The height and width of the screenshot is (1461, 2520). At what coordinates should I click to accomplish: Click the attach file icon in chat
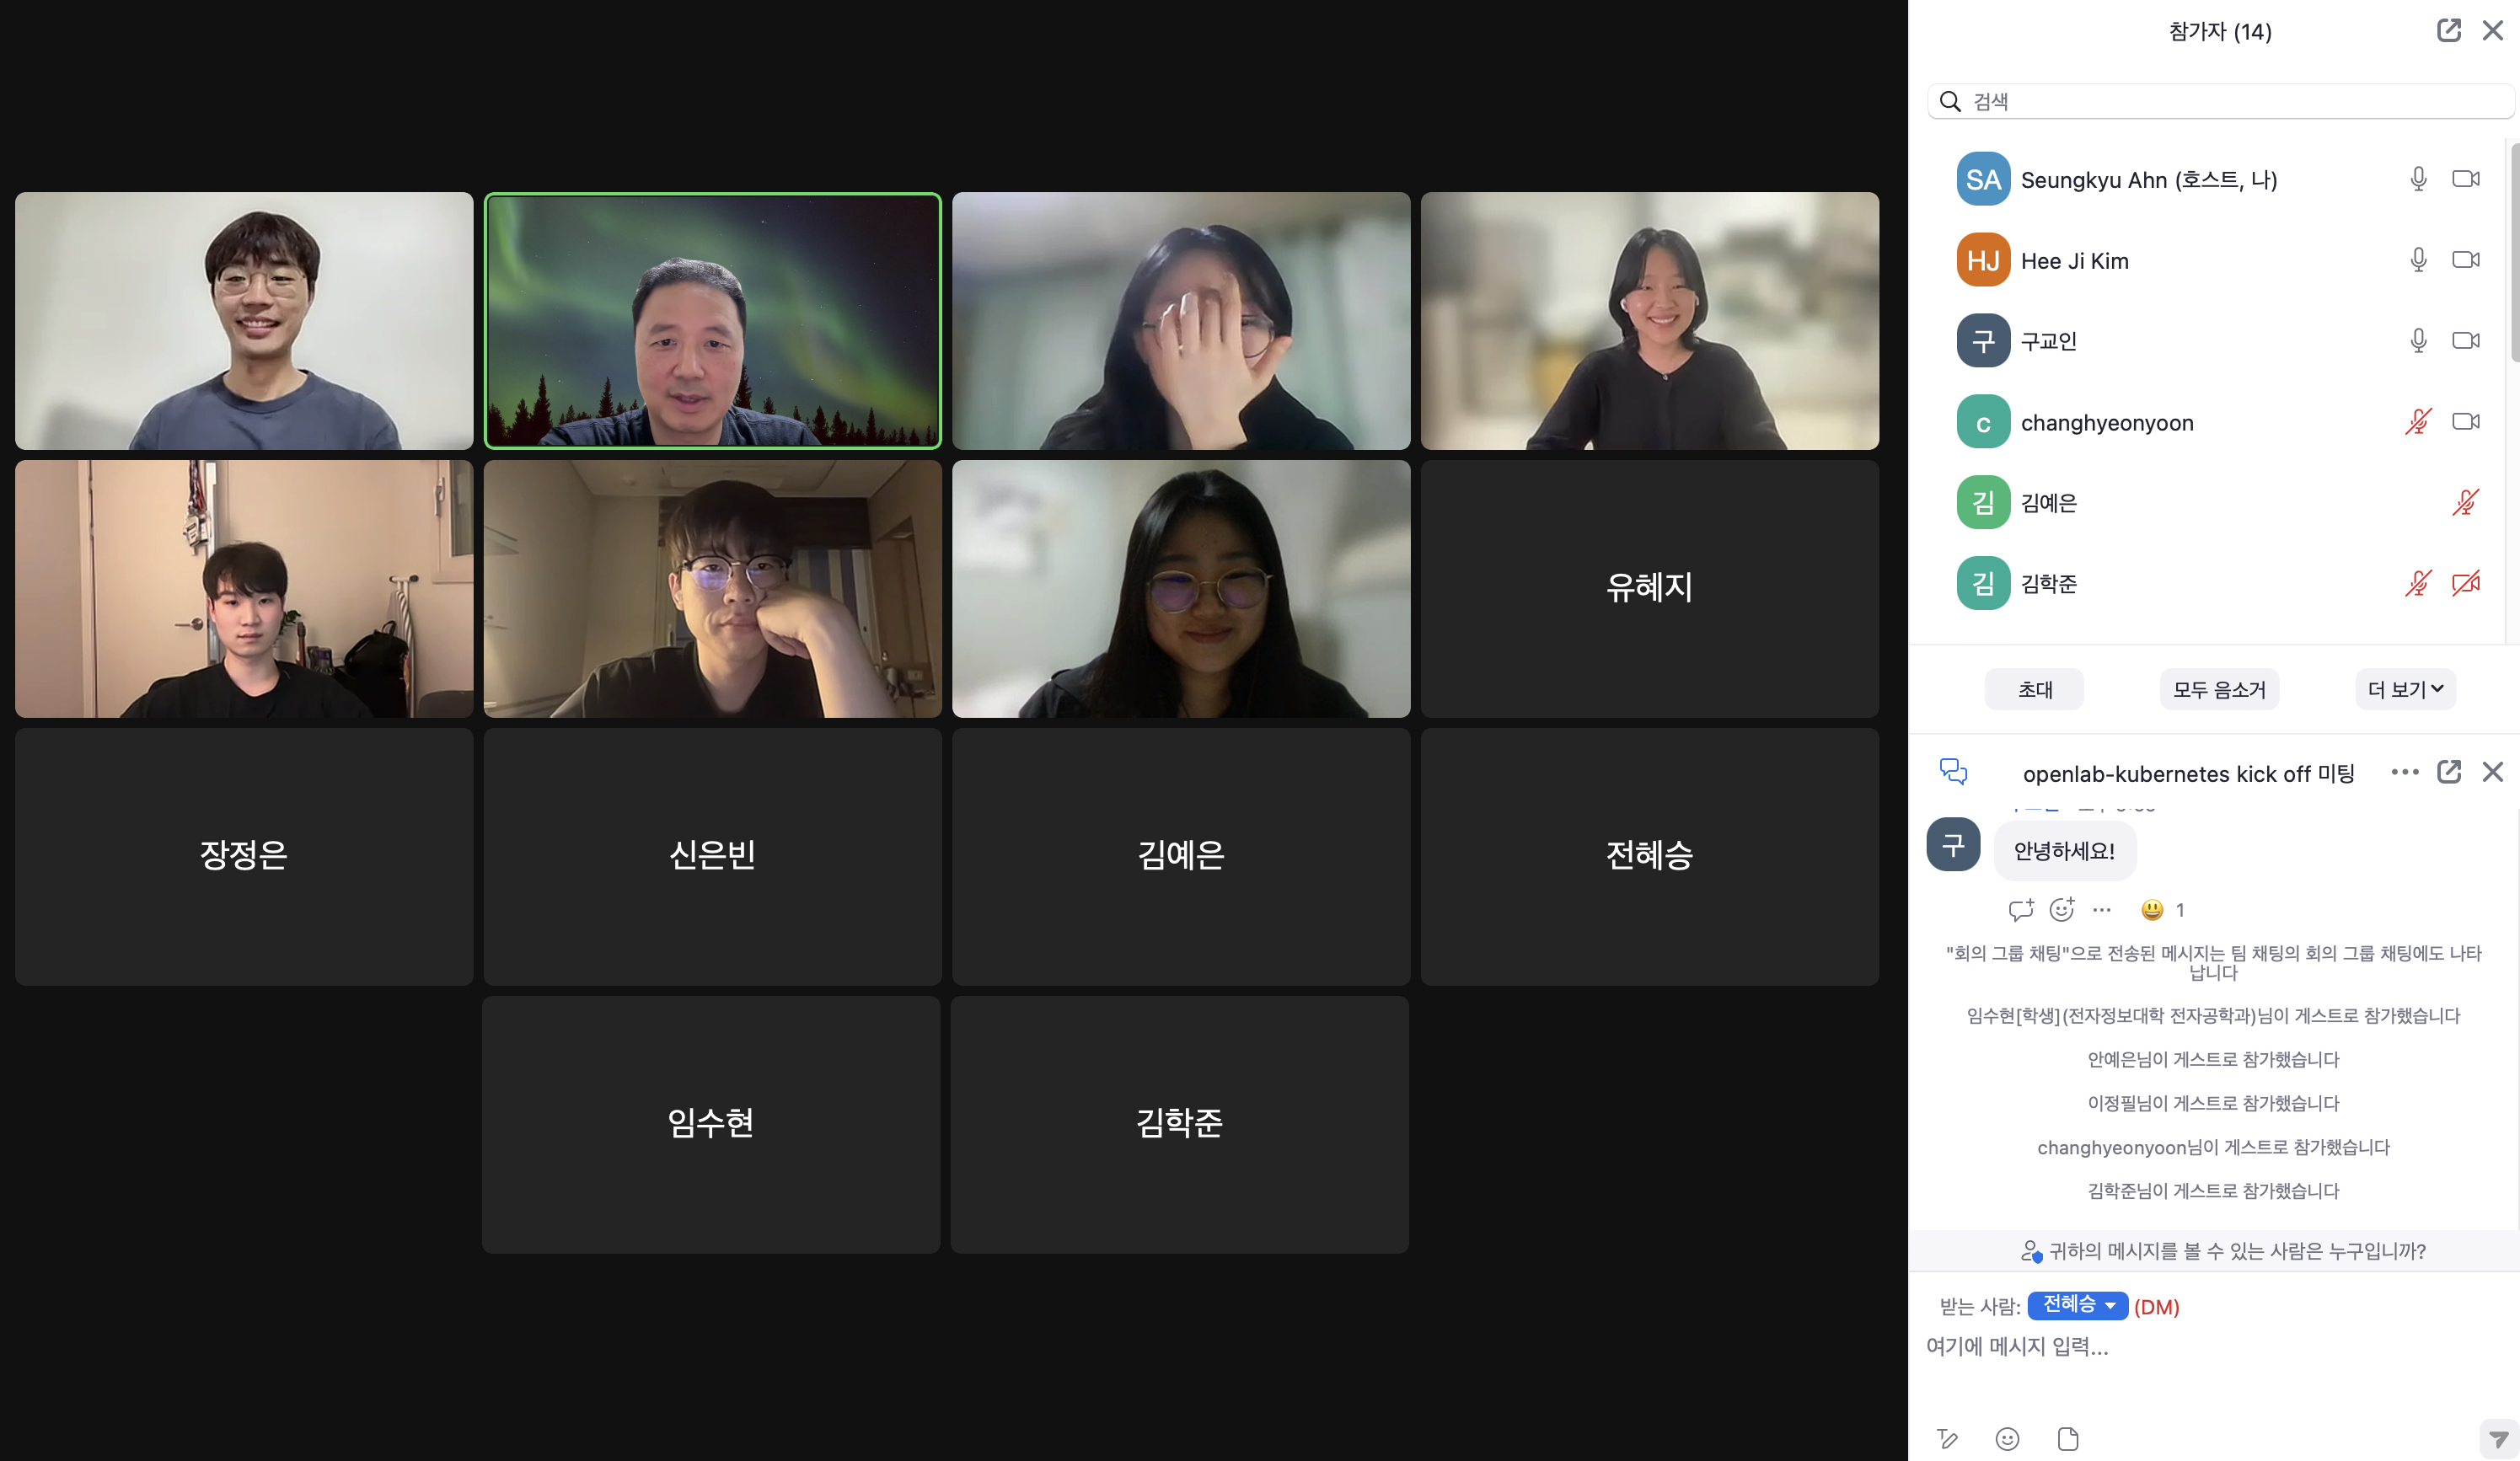(x=2068, y=1438)
